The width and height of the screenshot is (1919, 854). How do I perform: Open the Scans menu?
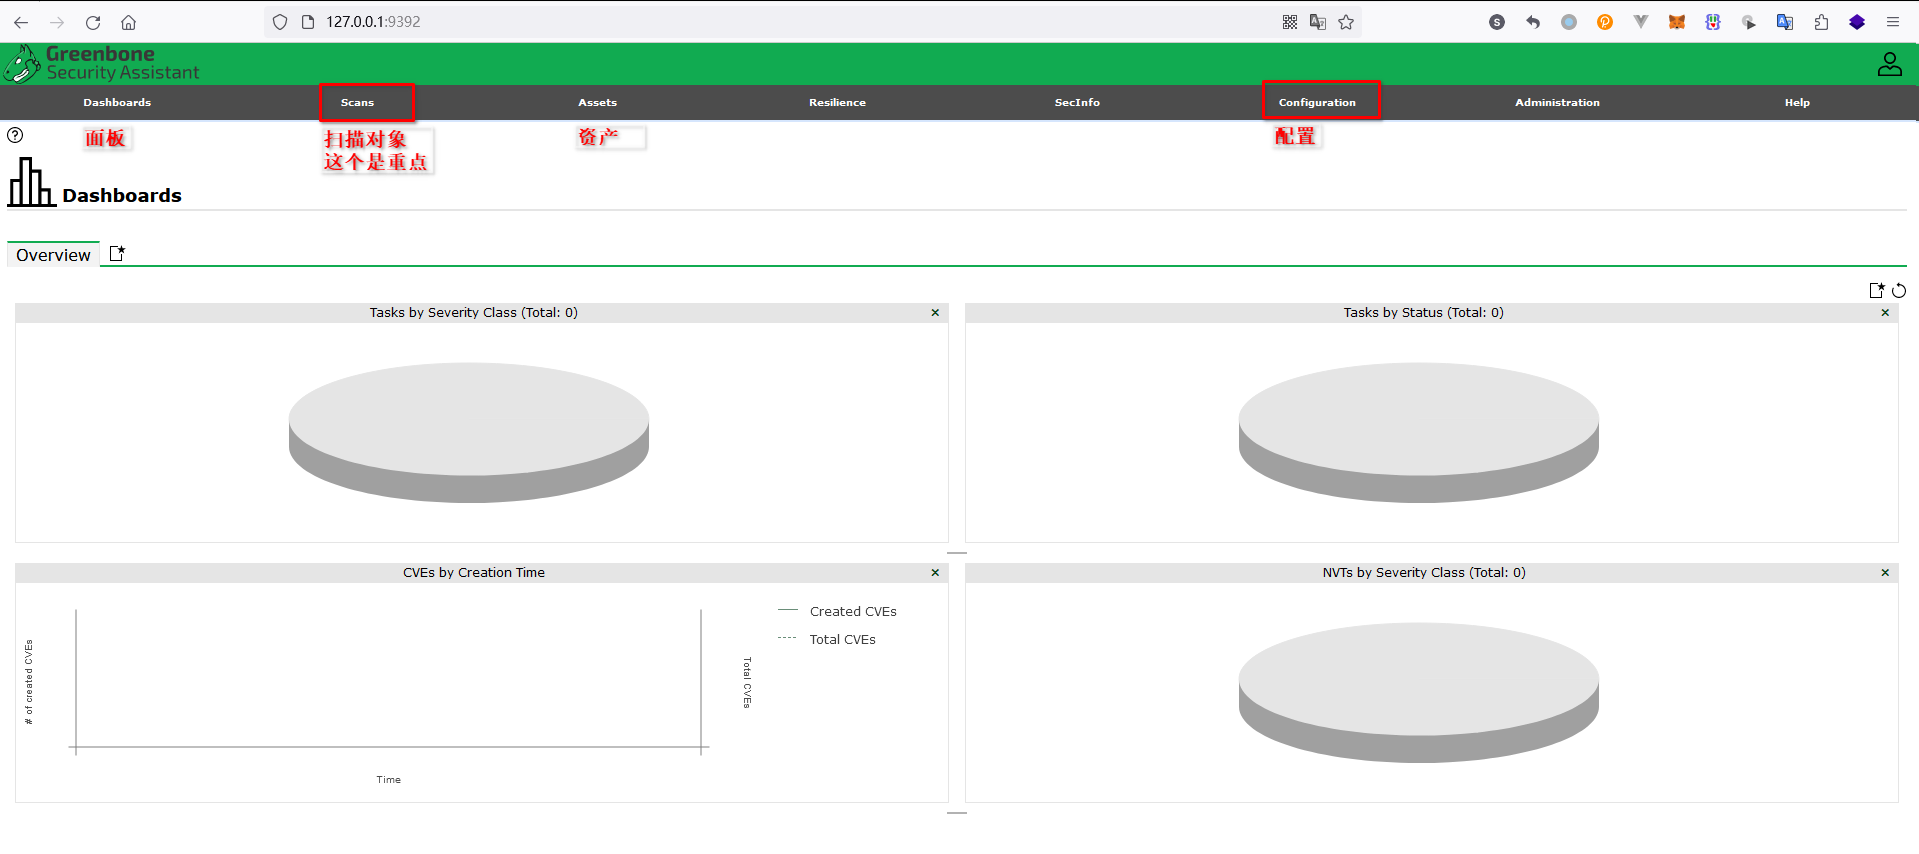[357, 102]
